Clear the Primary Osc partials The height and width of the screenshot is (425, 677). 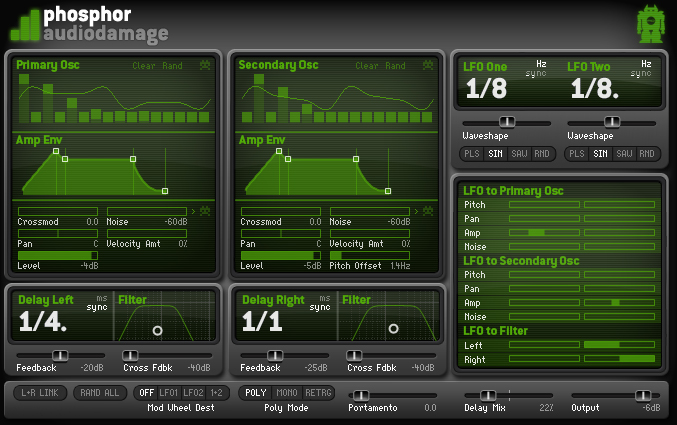(144, 66)
